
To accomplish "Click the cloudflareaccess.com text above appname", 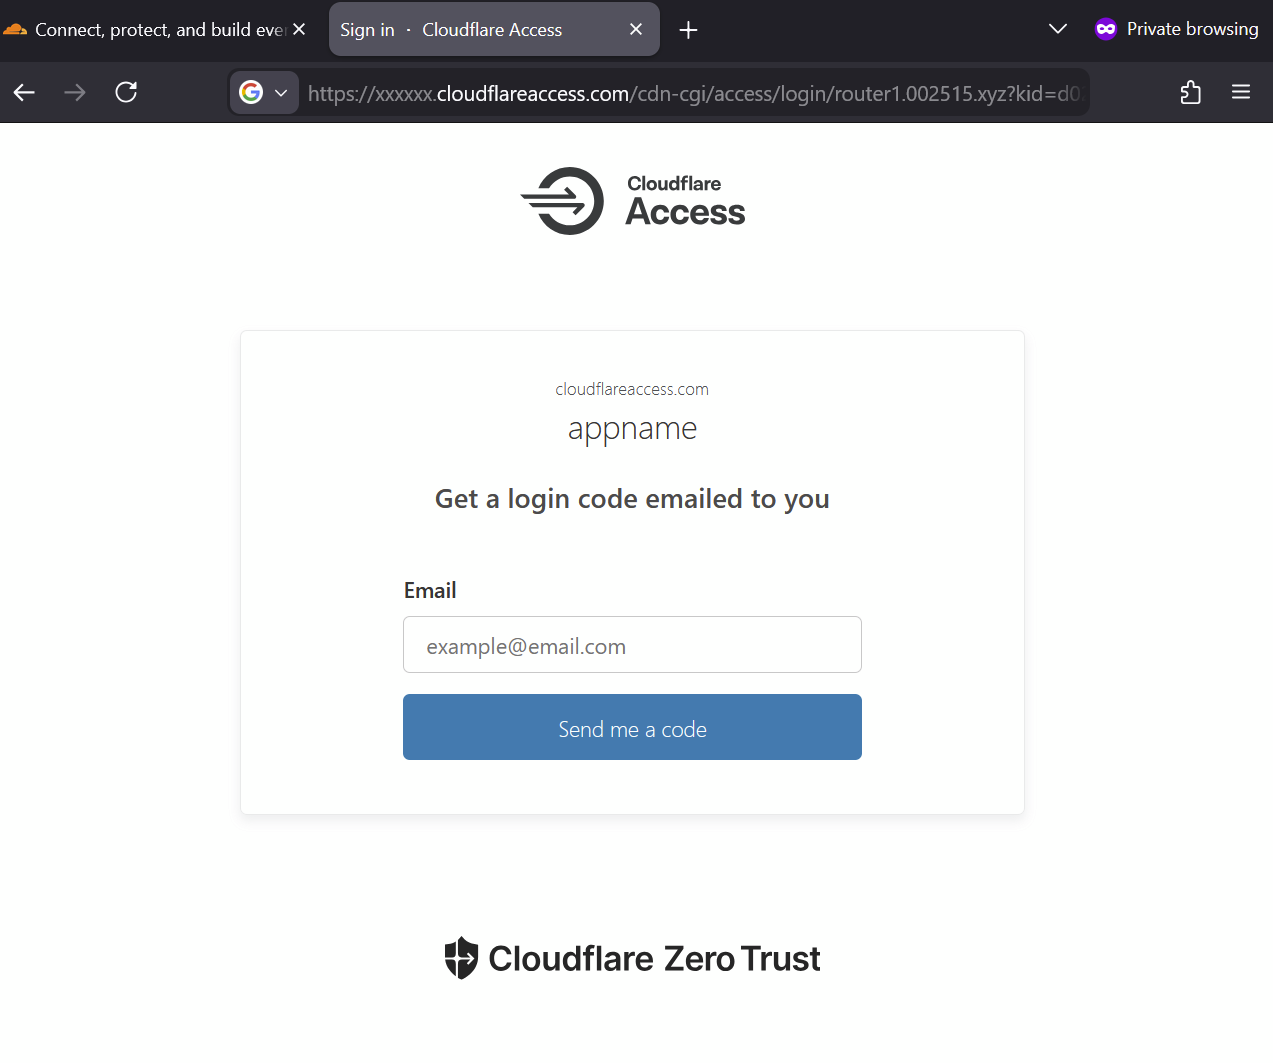I will click(x=632, y=389).
